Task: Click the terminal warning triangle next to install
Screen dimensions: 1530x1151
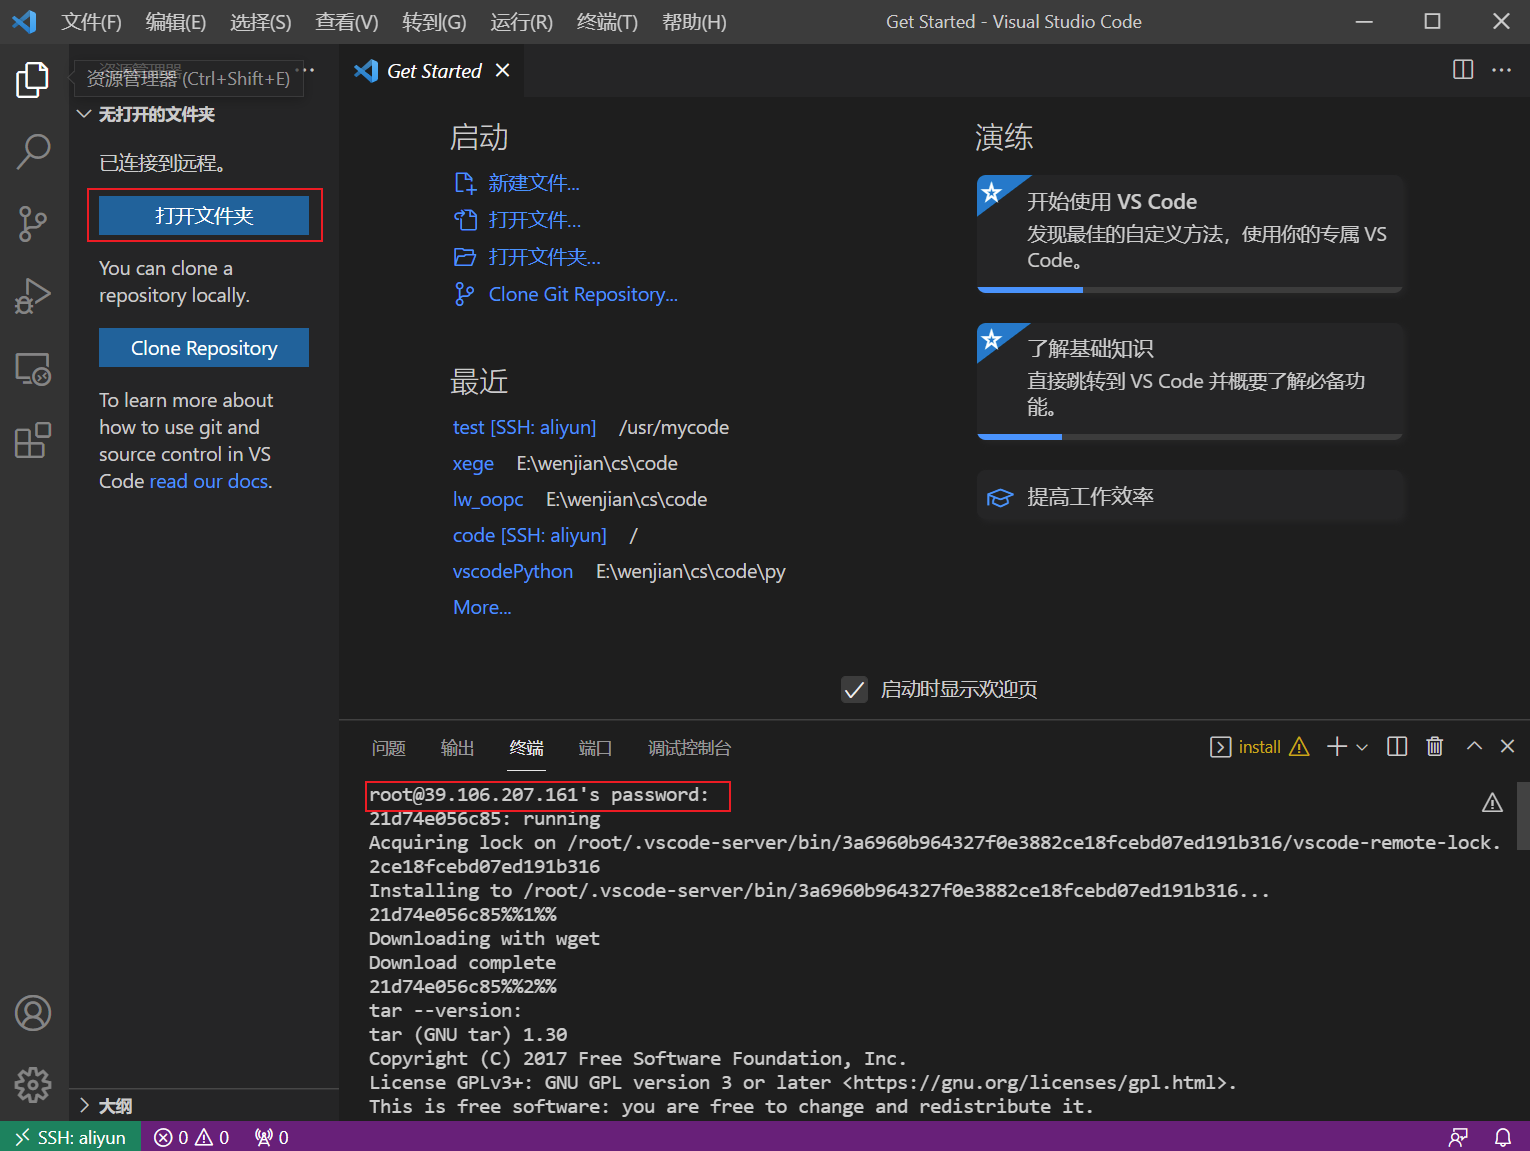Action: 1300,747
